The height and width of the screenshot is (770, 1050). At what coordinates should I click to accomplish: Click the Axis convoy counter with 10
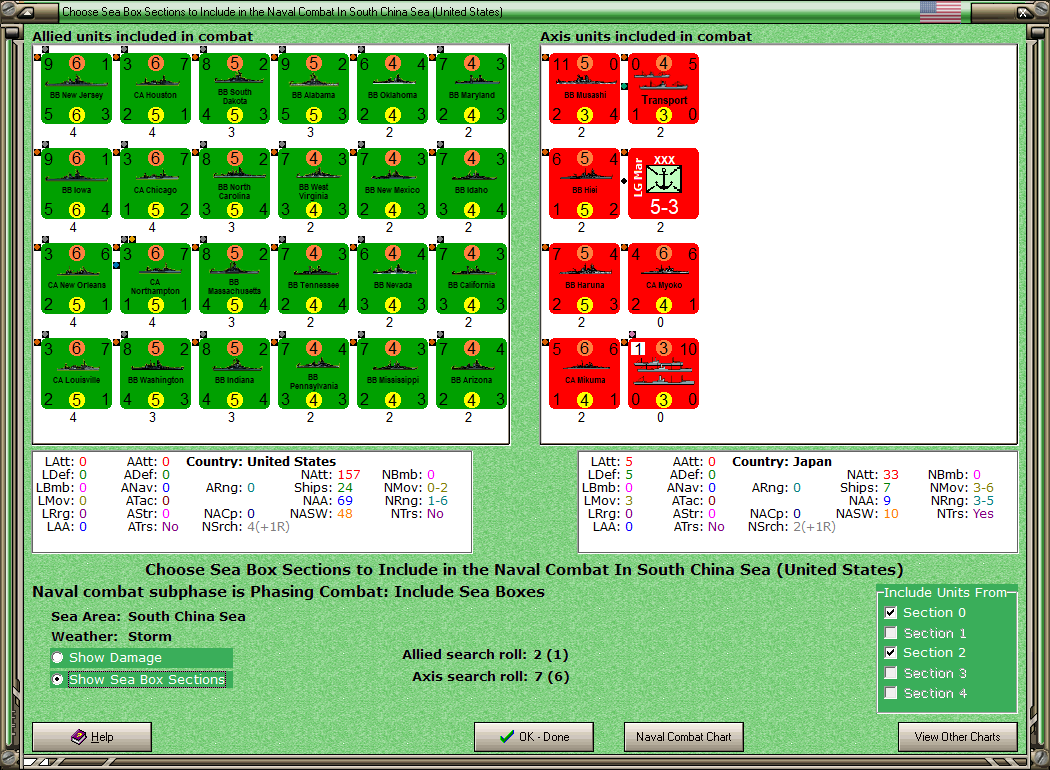pos(664,374)
